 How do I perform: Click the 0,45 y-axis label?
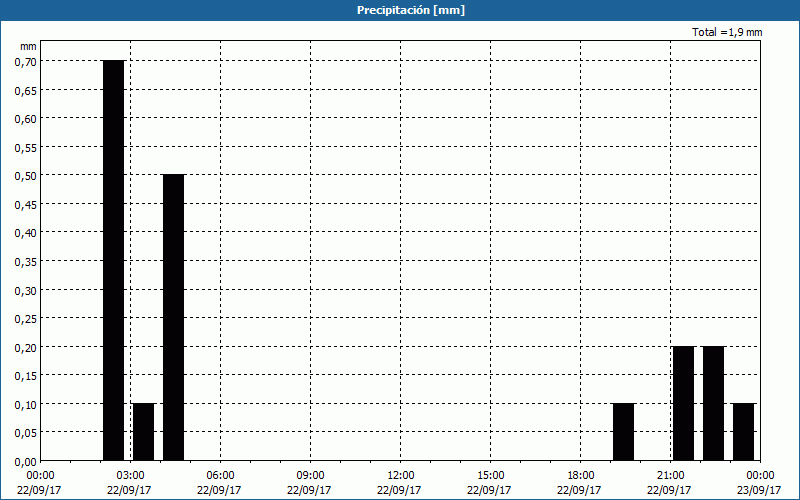28,205
